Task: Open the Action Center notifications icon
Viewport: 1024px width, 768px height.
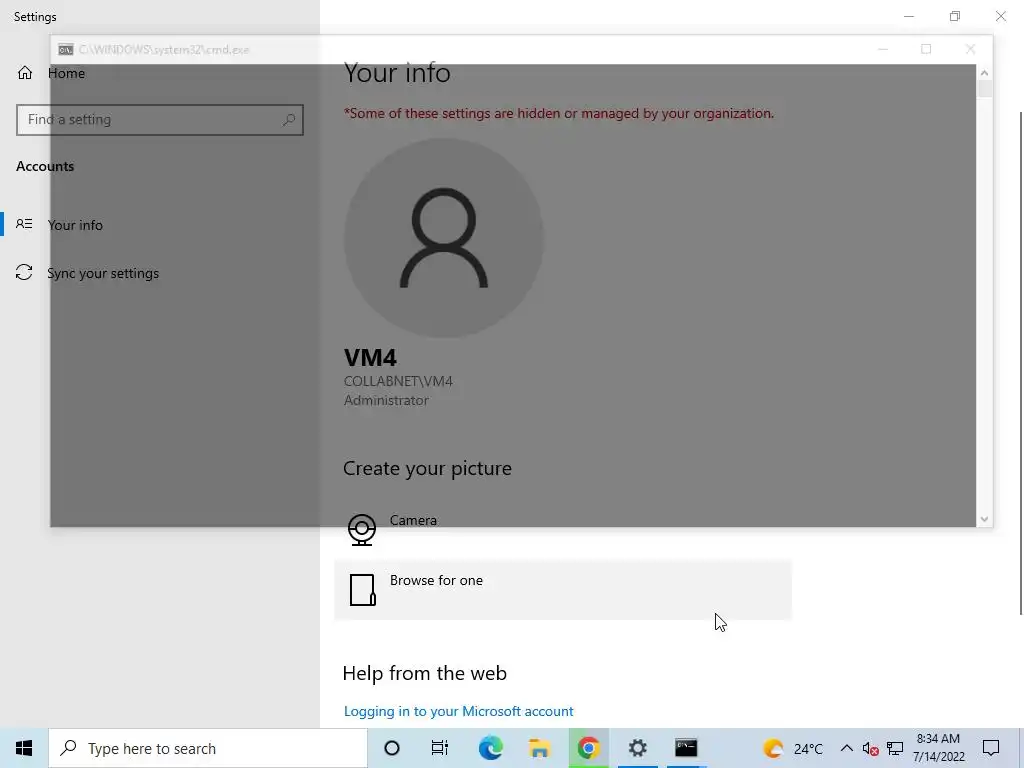Action: point(991,748)
